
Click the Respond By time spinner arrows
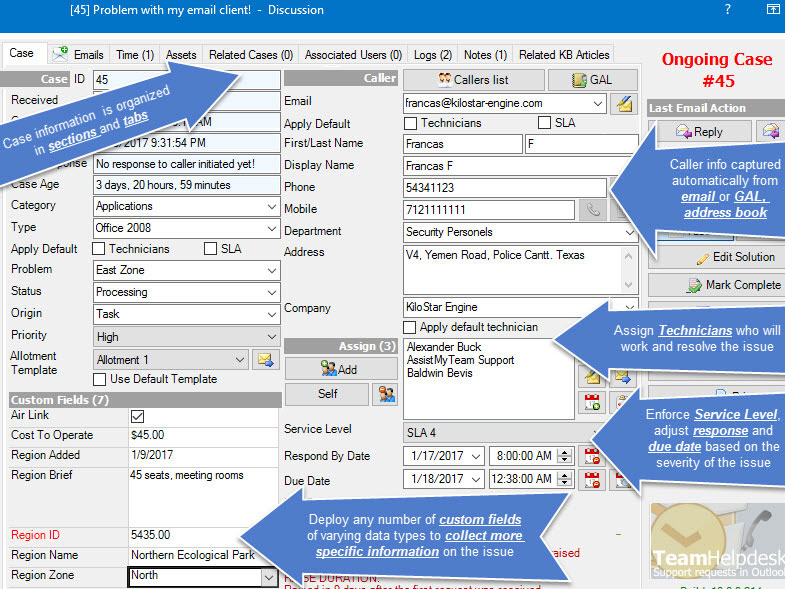point(565,456)
